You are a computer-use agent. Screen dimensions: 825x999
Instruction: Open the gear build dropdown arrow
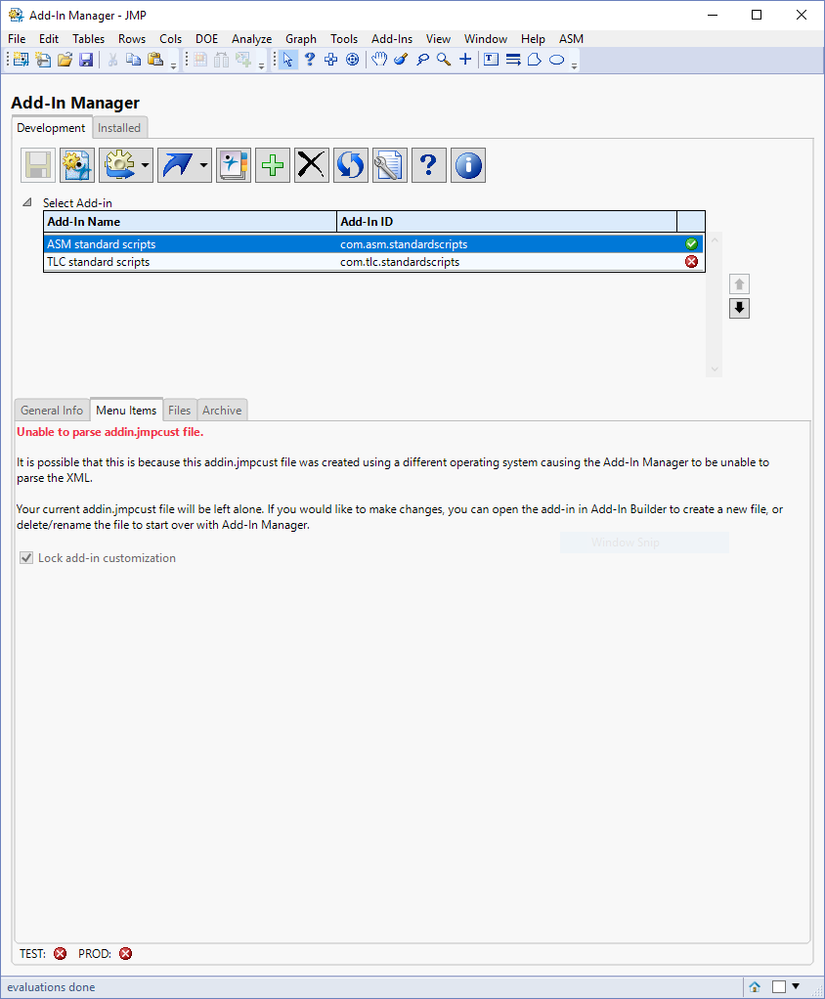point(145,166)
